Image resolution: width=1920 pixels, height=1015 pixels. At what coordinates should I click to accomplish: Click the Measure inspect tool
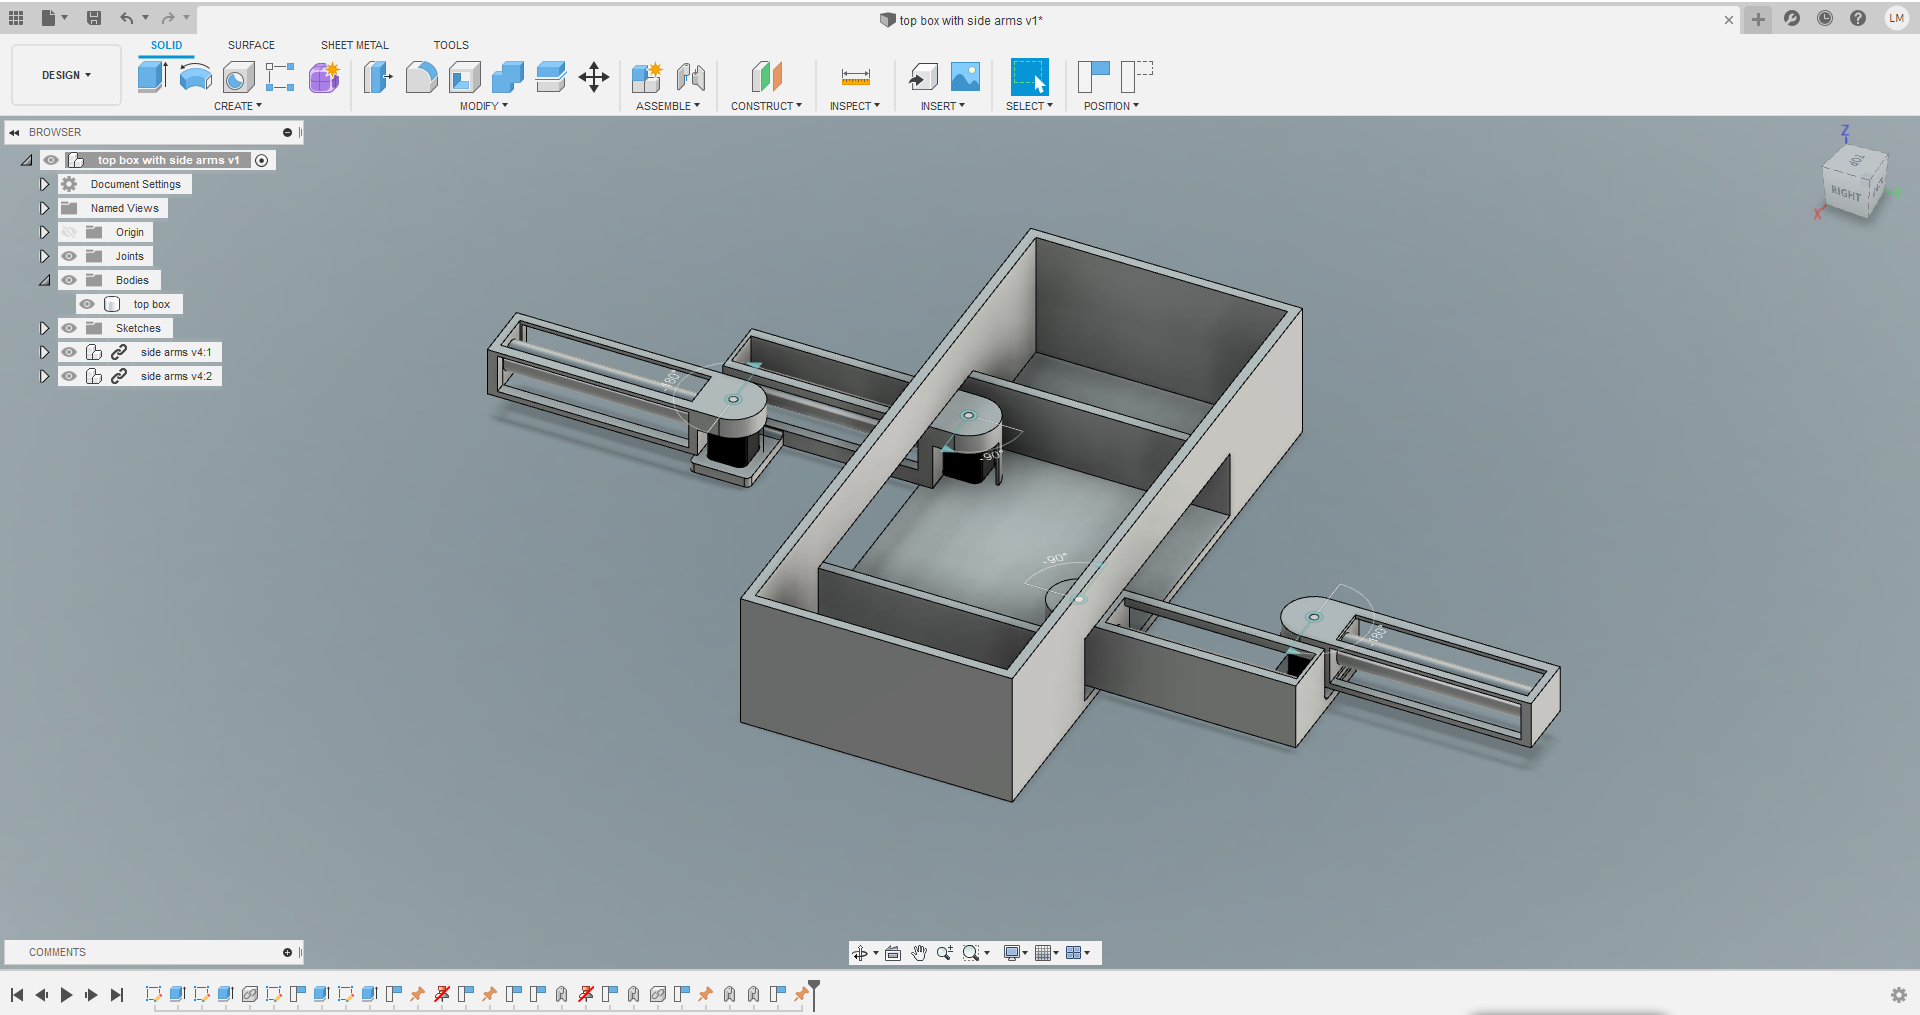(x=855, y=77)
